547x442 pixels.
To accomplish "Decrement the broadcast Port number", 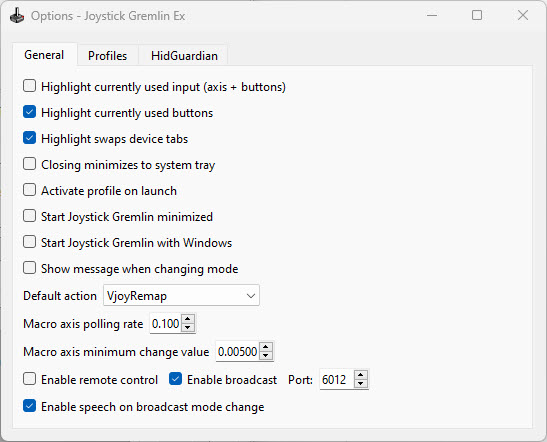I will click(361, 383).
